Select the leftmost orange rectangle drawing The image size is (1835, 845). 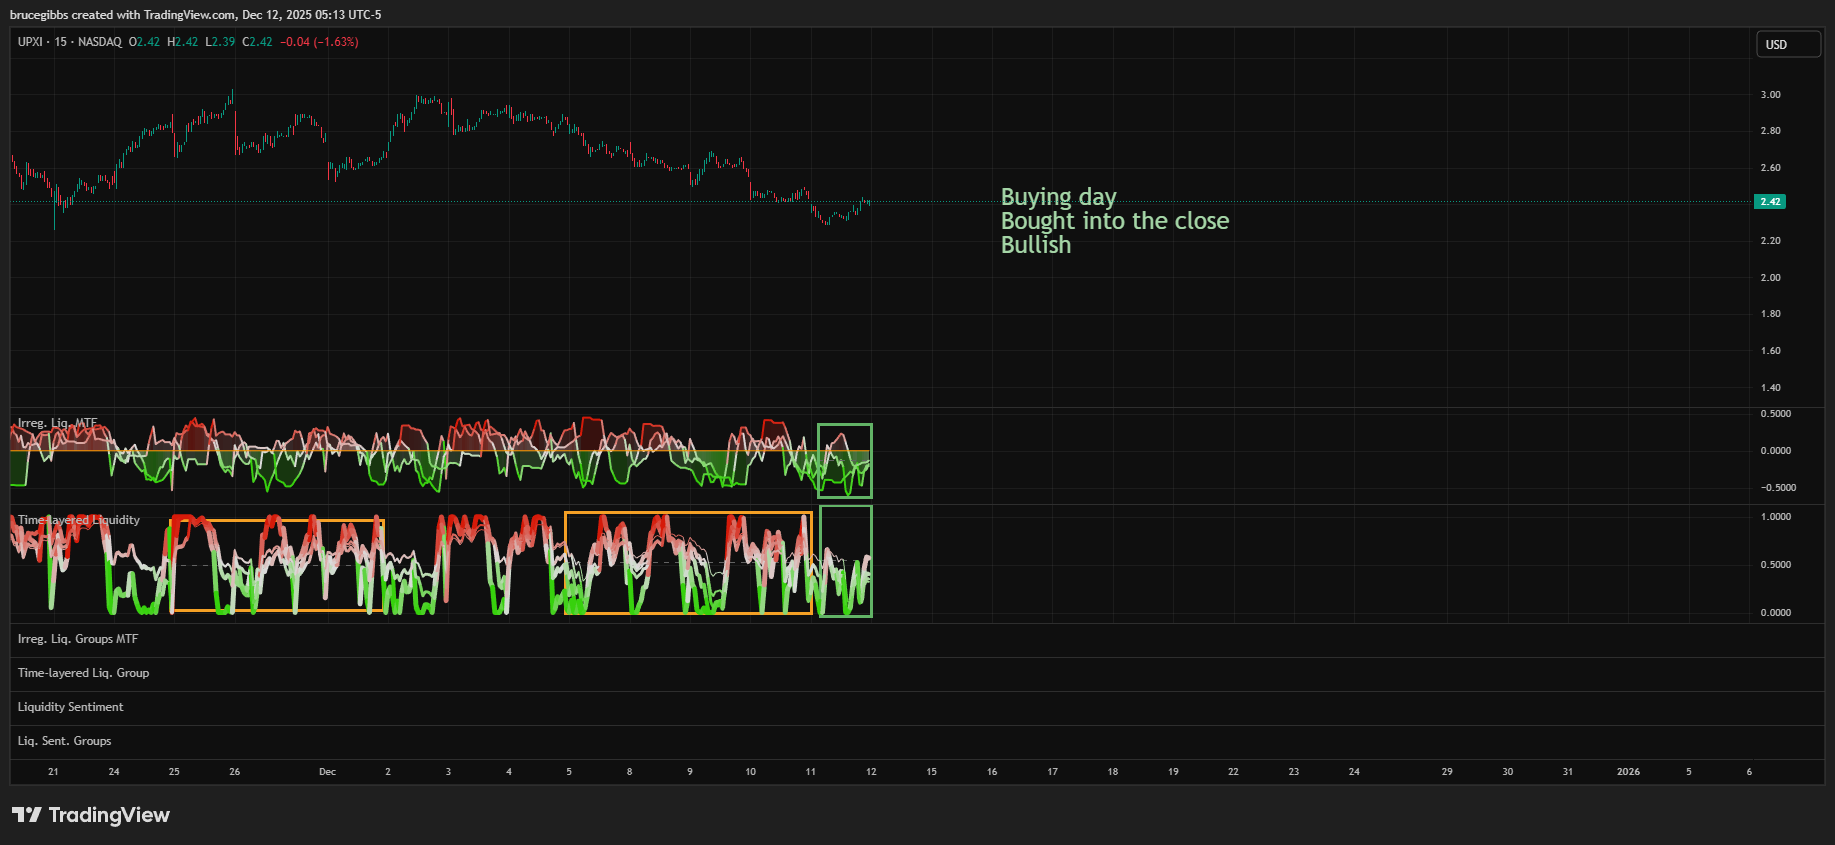(x=277, y=520)
